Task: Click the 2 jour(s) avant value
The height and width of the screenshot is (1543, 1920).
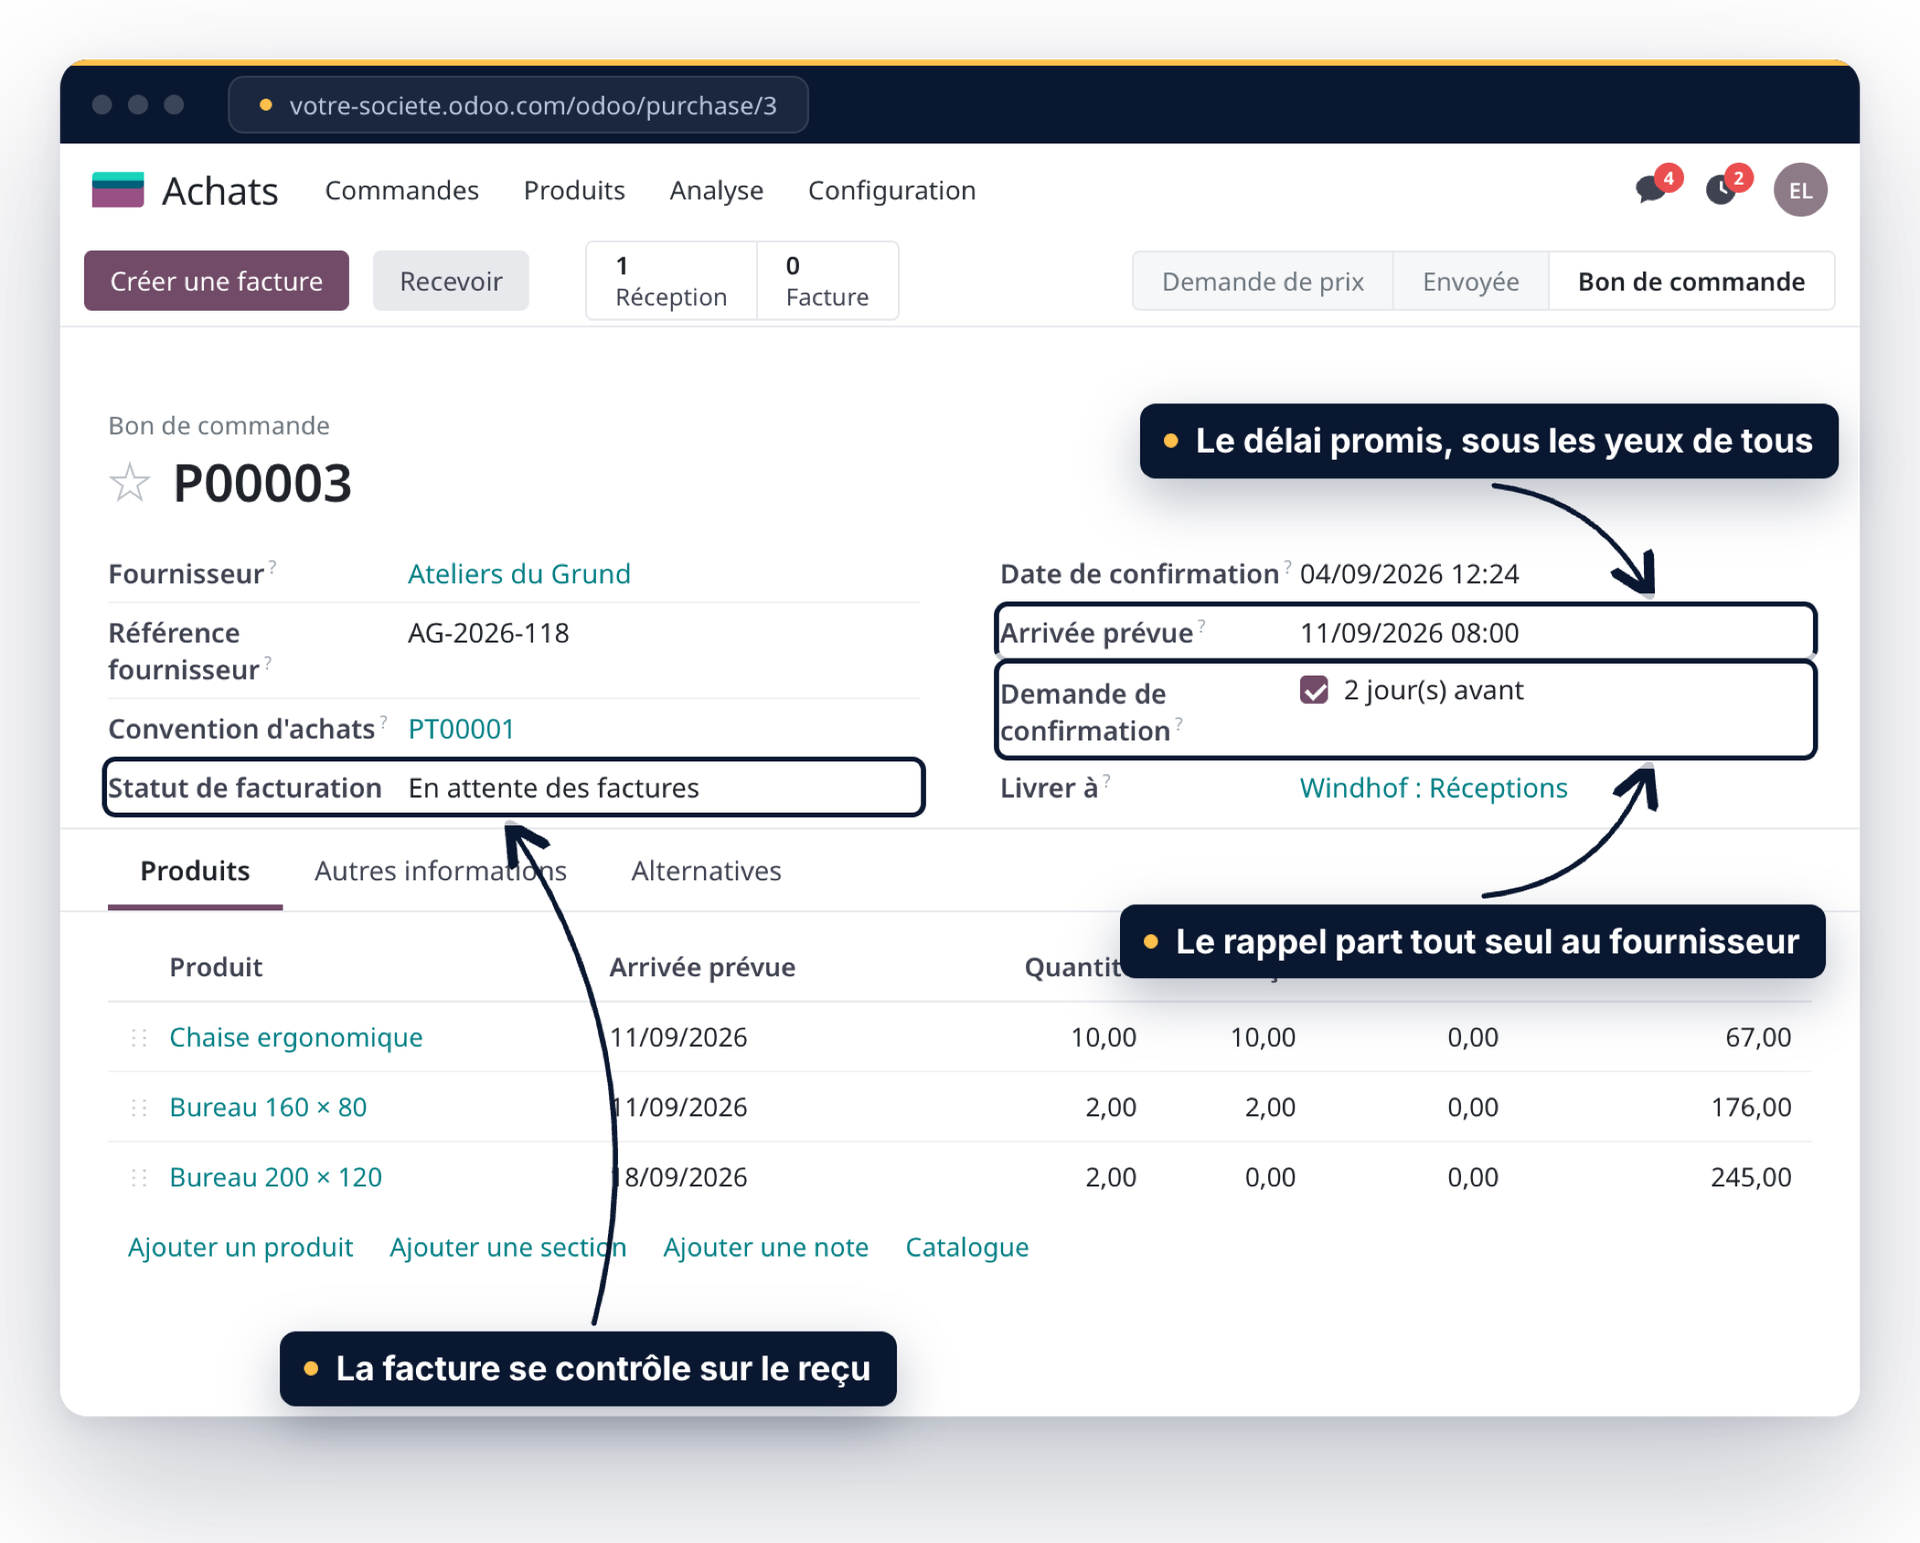Action: click(1433, 690)
